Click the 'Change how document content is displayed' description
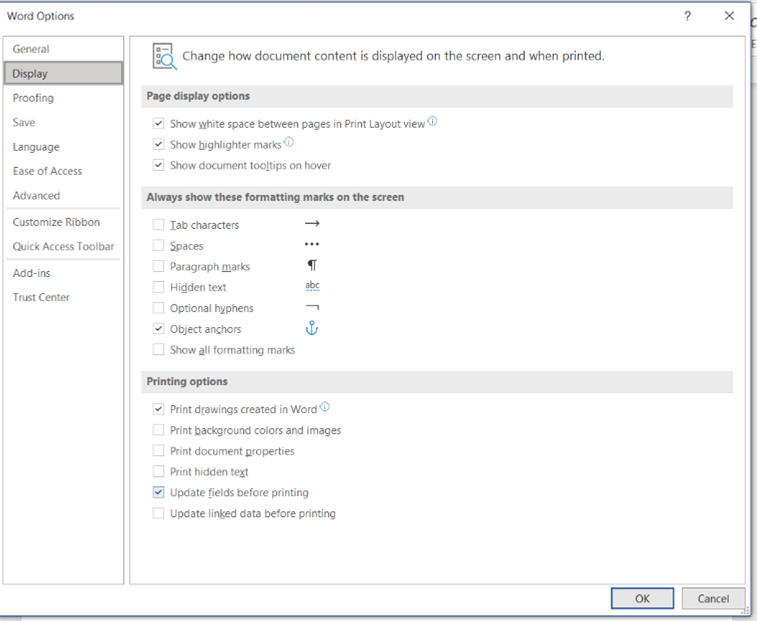757x621 pixels. click(x=393, y=56)
